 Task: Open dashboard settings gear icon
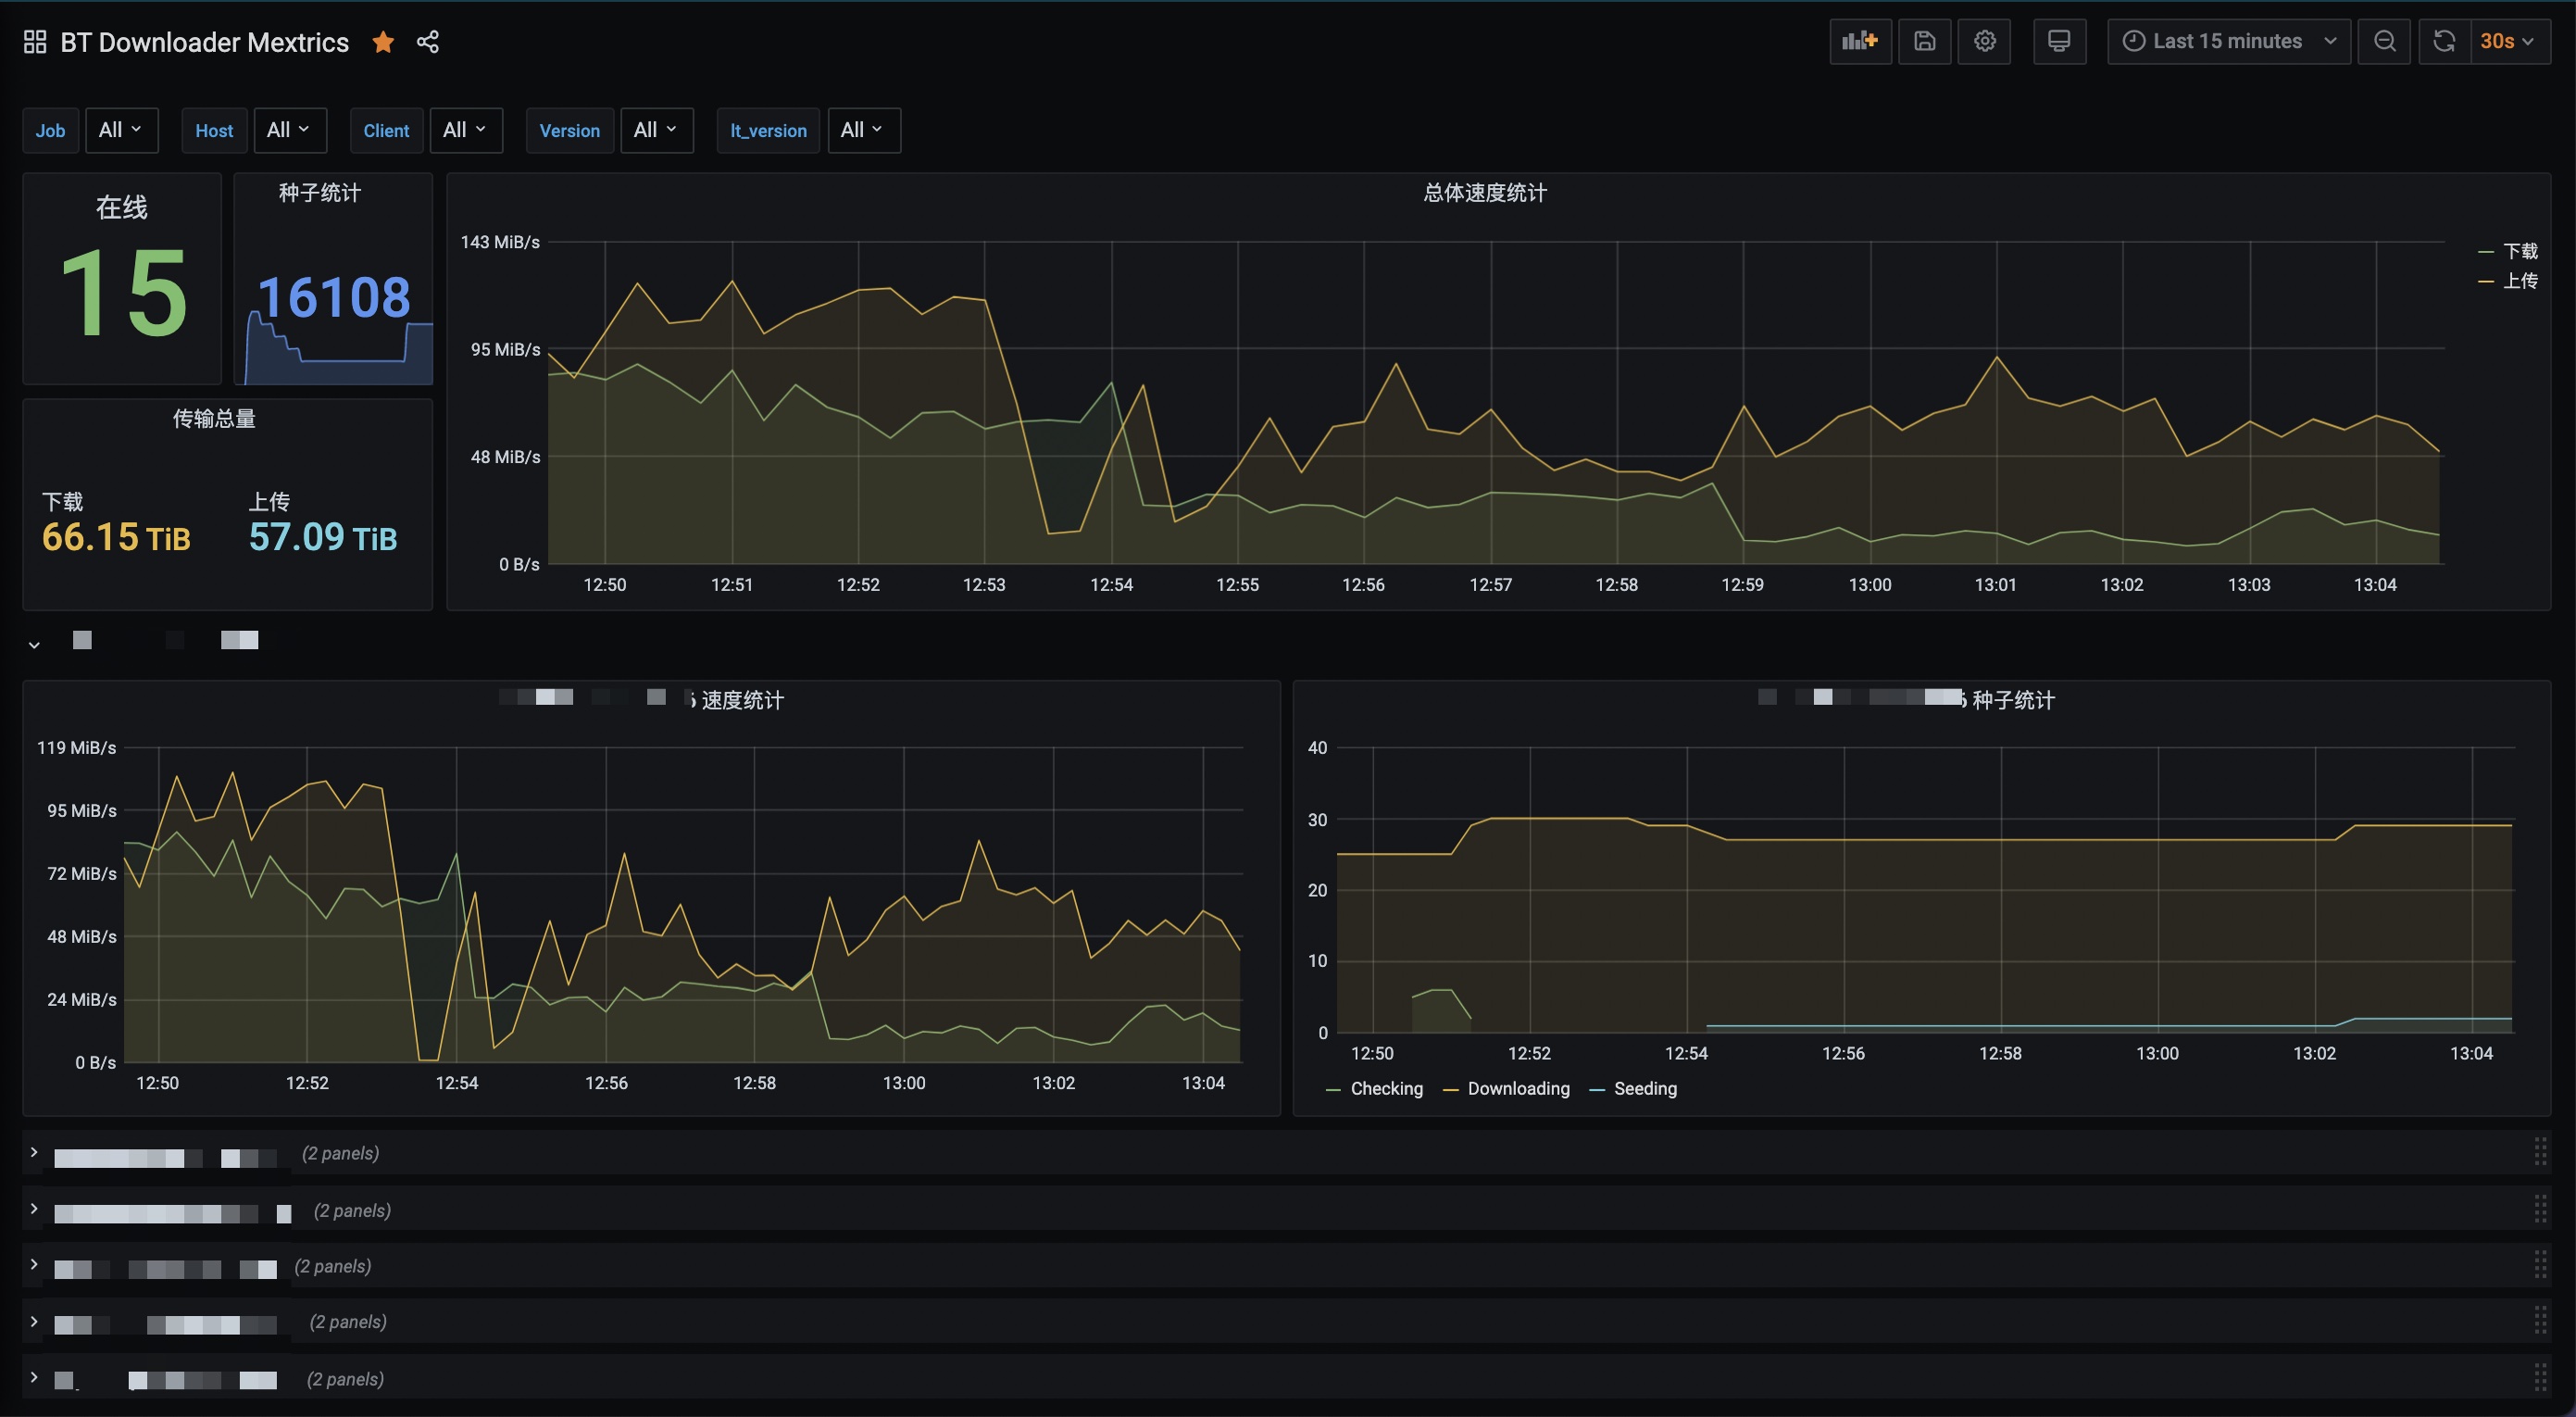[x=1984, y=41]
